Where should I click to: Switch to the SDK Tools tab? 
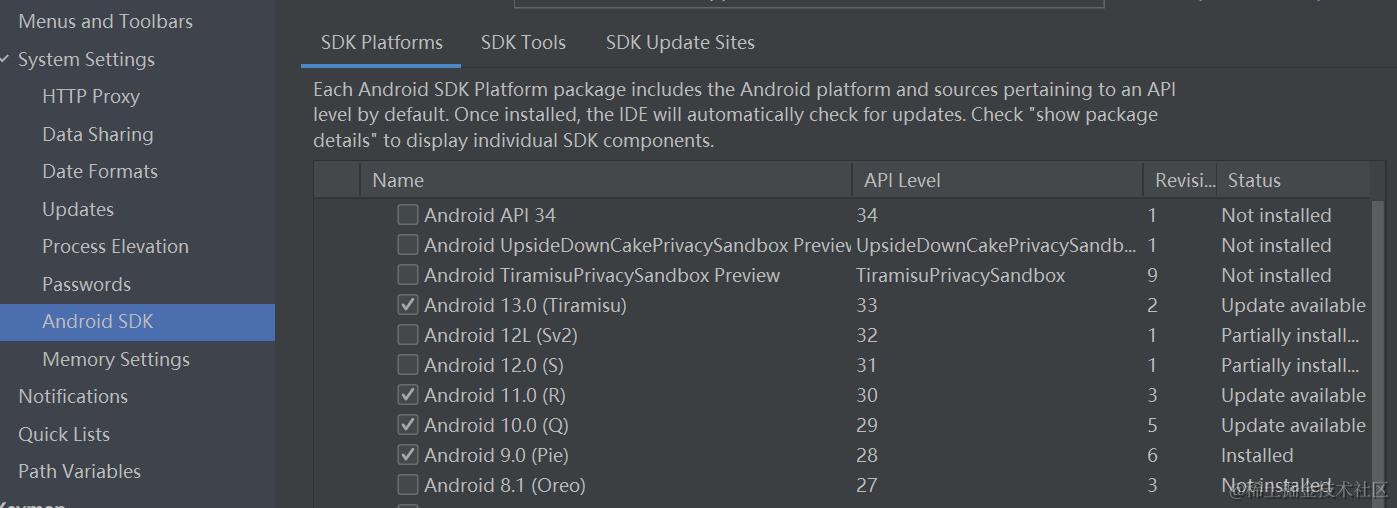523,43
